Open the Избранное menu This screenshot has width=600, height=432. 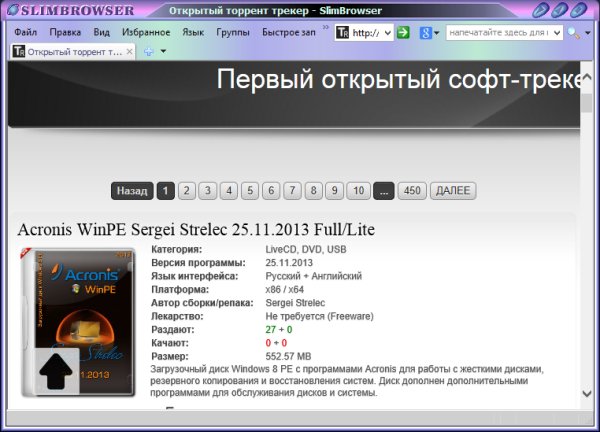pyautogui.click(x=146, y=33)
